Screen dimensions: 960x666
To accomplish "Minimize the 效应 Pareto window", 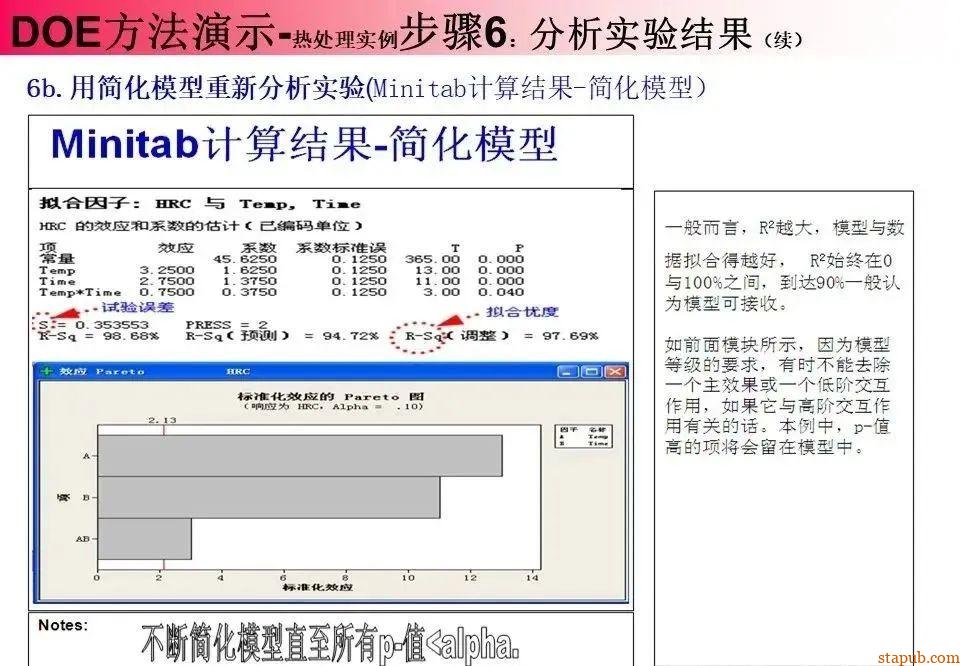I will 568,372.
